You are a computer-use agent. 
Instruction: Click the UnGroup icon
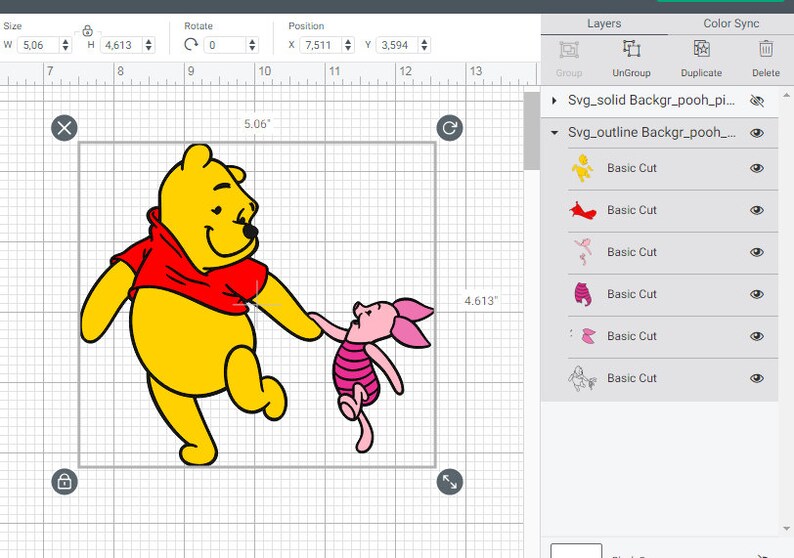[631, 49]
